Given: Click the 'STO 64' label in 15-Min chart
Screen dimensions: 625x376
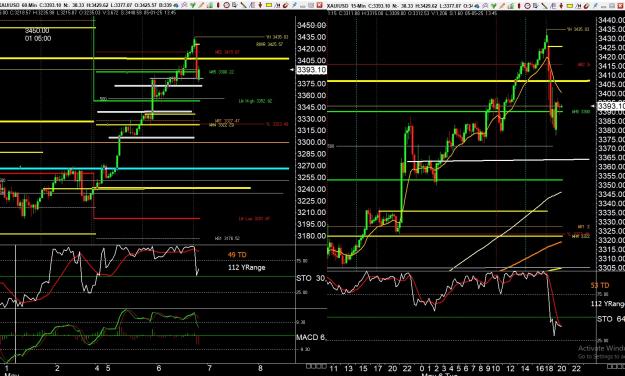Looking at the screenshot, I should pos(611,319).
